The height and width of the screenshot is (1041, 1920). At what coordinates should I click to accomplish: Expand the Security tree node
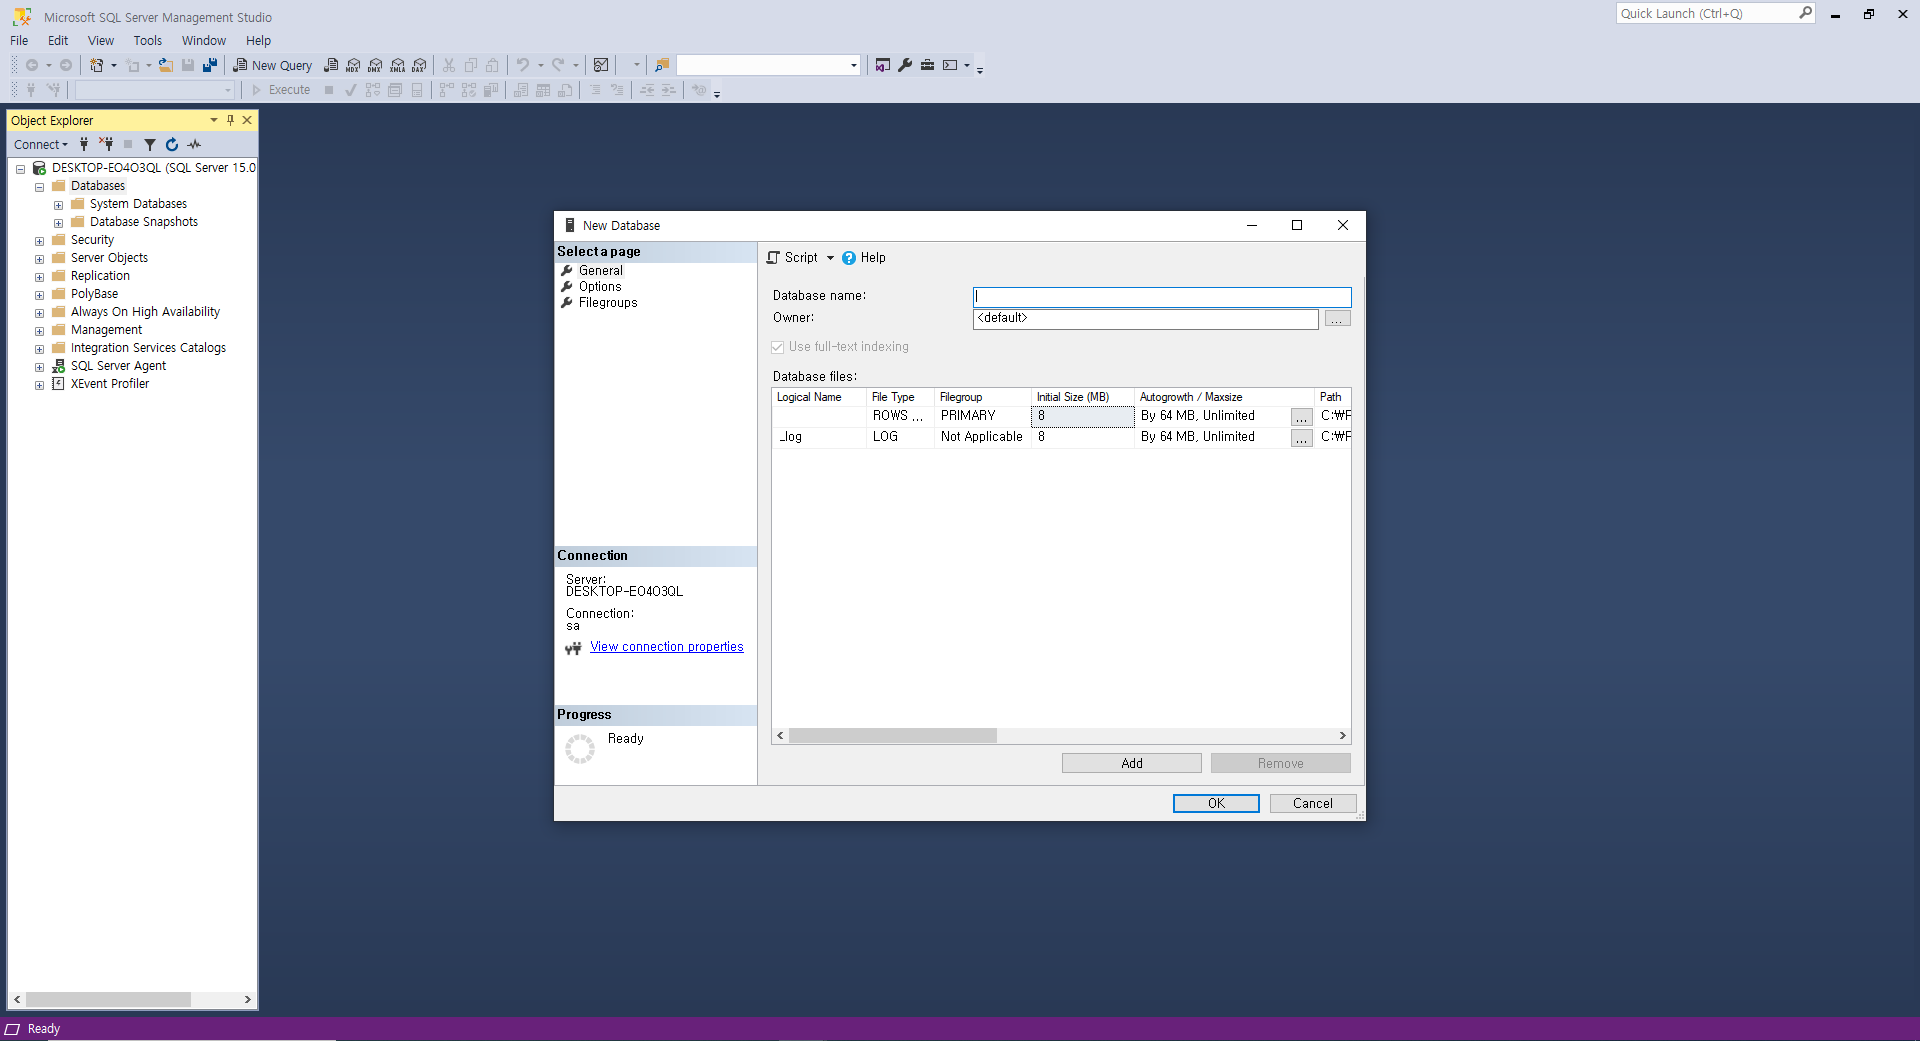coord(39,241)
